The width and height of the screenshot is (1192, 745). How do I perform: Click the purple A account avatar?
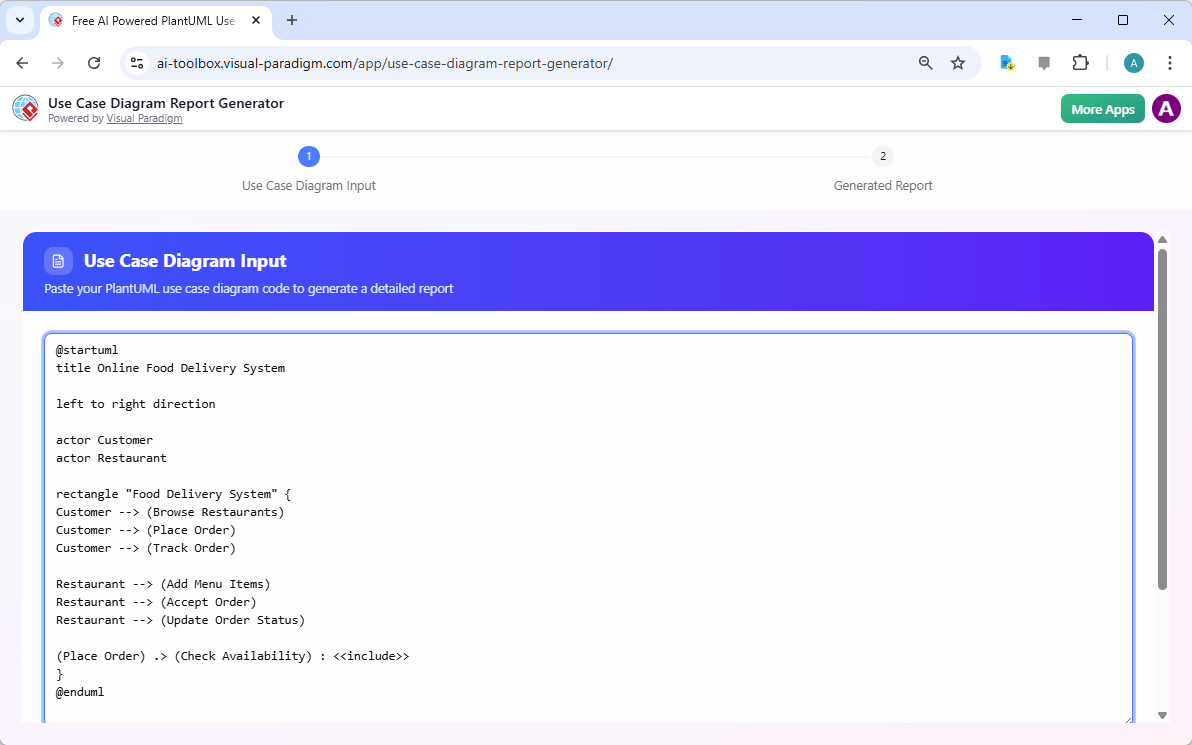(x=1166, y=108)
